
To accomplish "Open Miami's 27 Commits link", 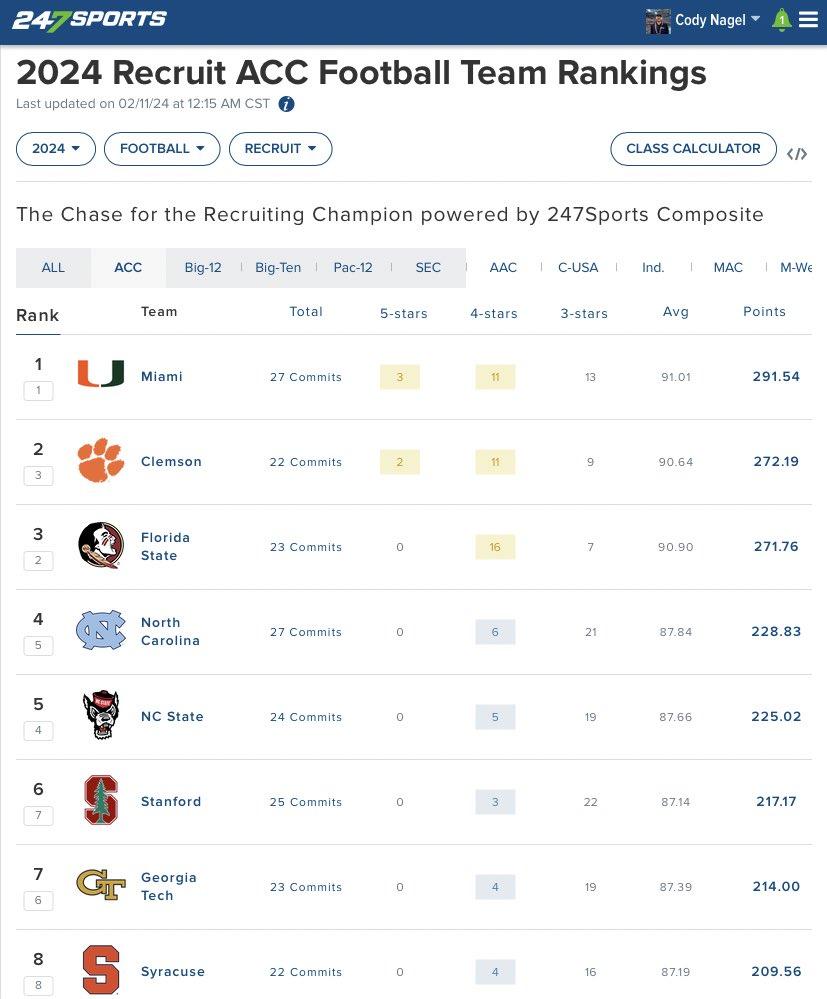I will 306,377.
